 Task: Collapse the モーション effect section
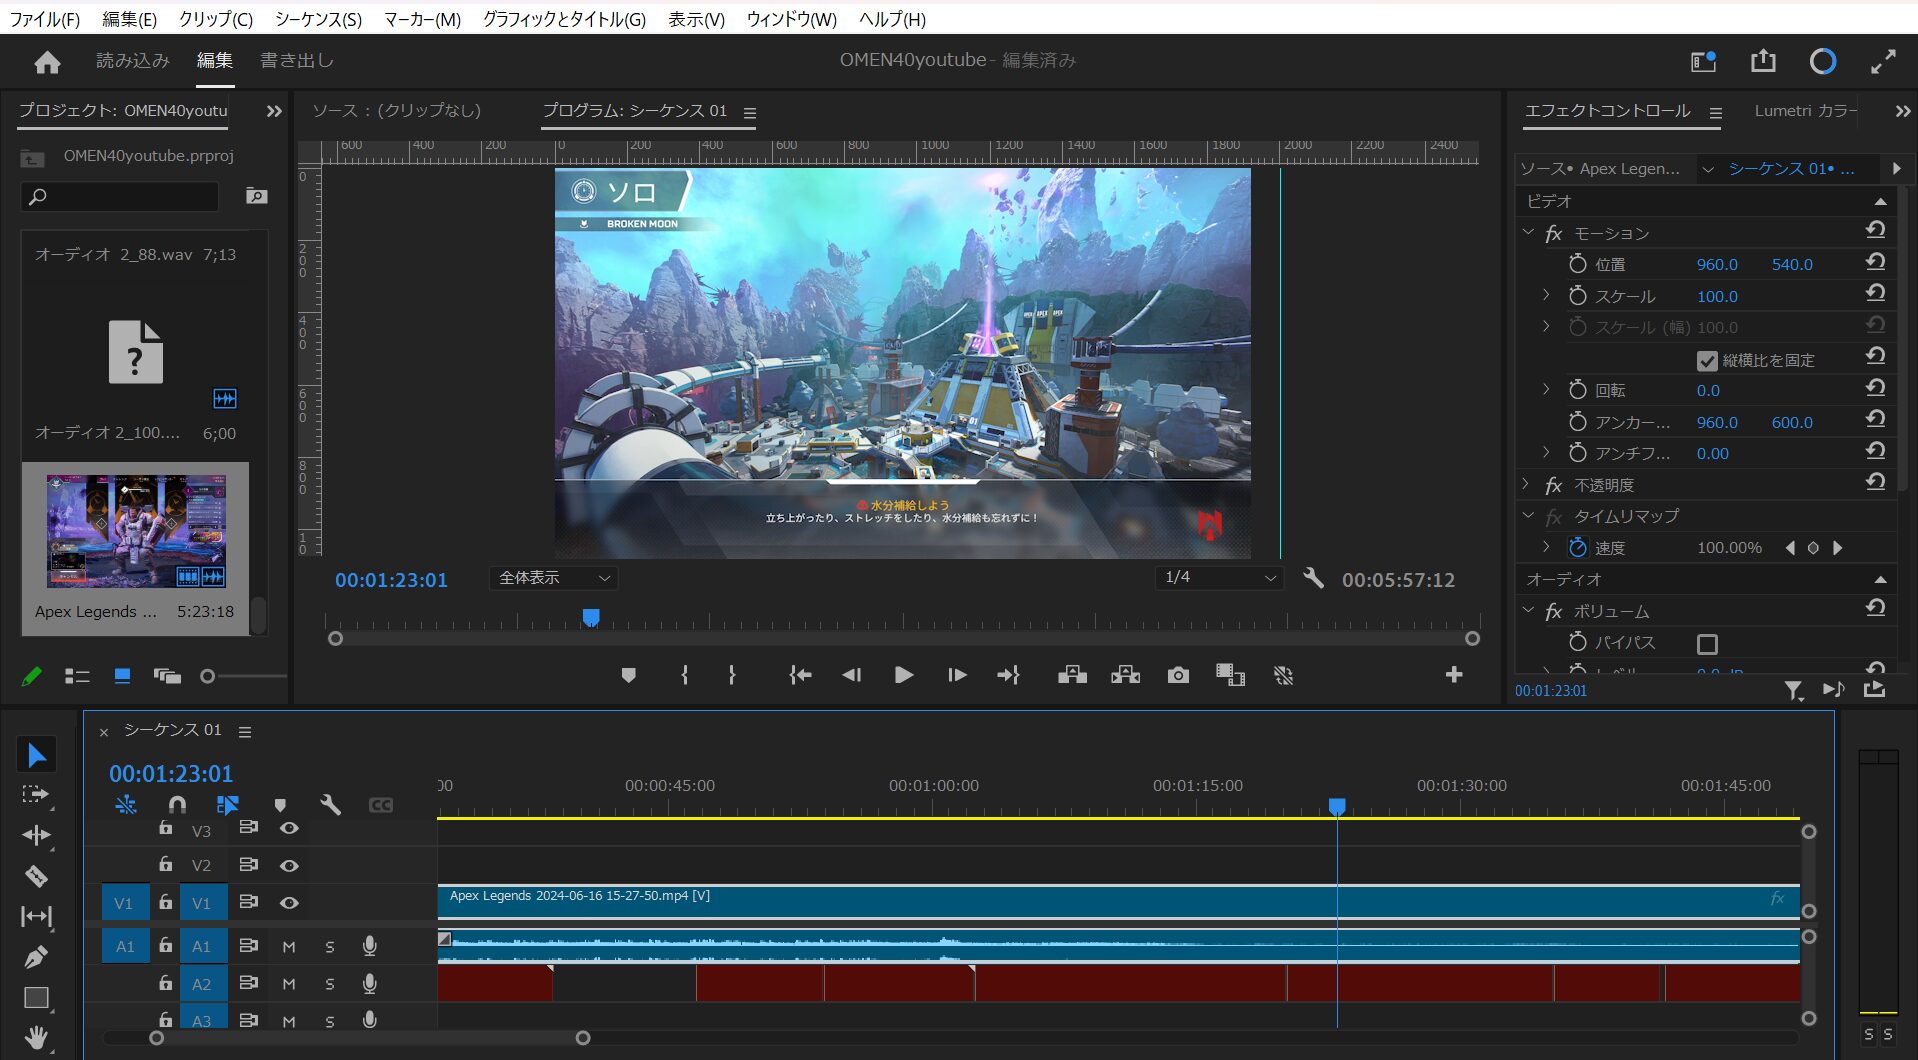tap(1527, 232)
